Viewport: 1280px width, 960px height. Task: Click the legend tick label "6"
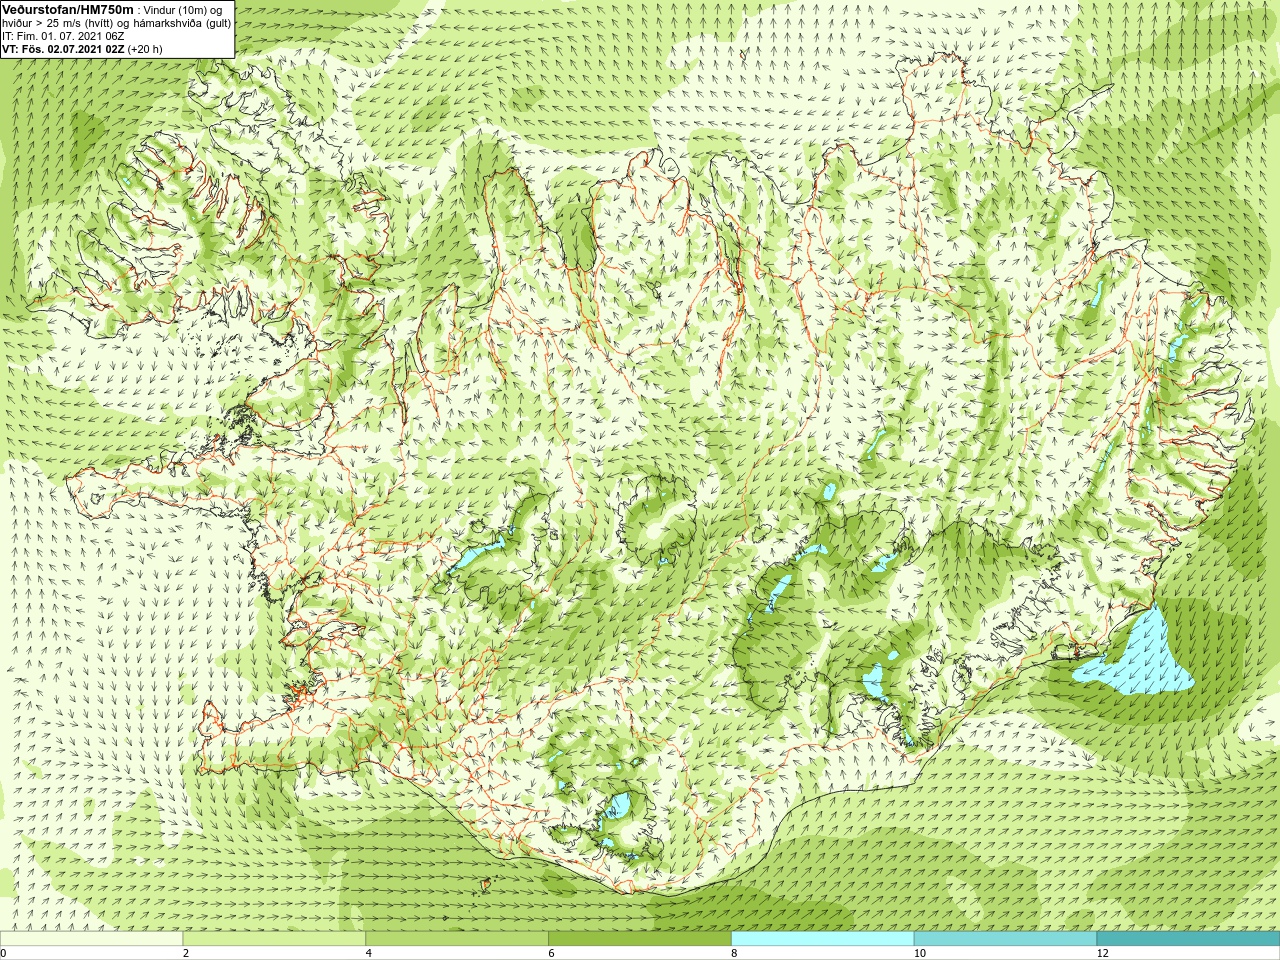[552, 953]
